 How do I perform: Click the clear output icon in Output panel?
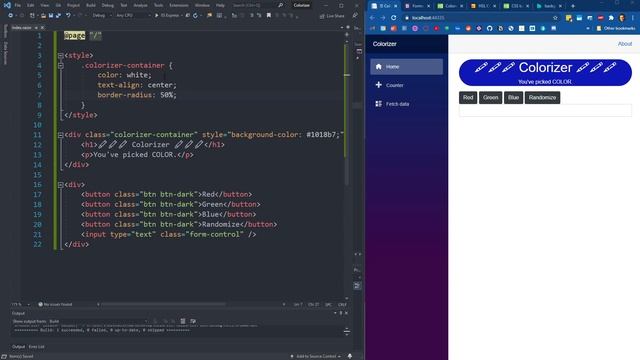tap(183, 321)
